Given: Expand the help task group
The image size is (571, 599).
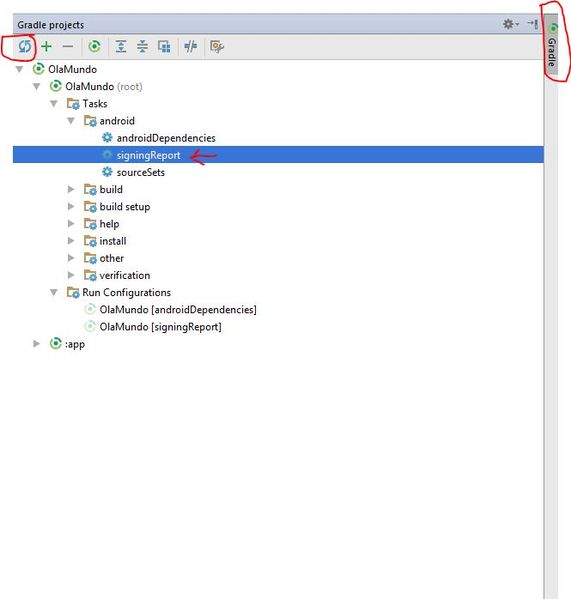Looking at the screenshot, I should (x=71, y=223).
